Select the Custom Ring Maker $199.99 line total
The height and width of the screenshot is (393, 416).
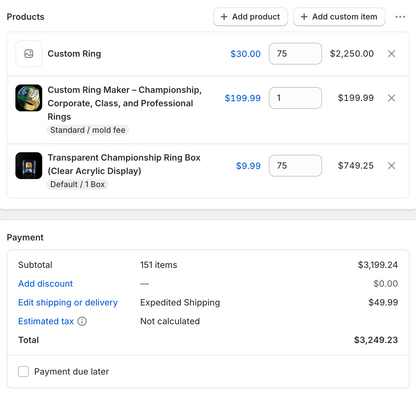coord(356,98)
